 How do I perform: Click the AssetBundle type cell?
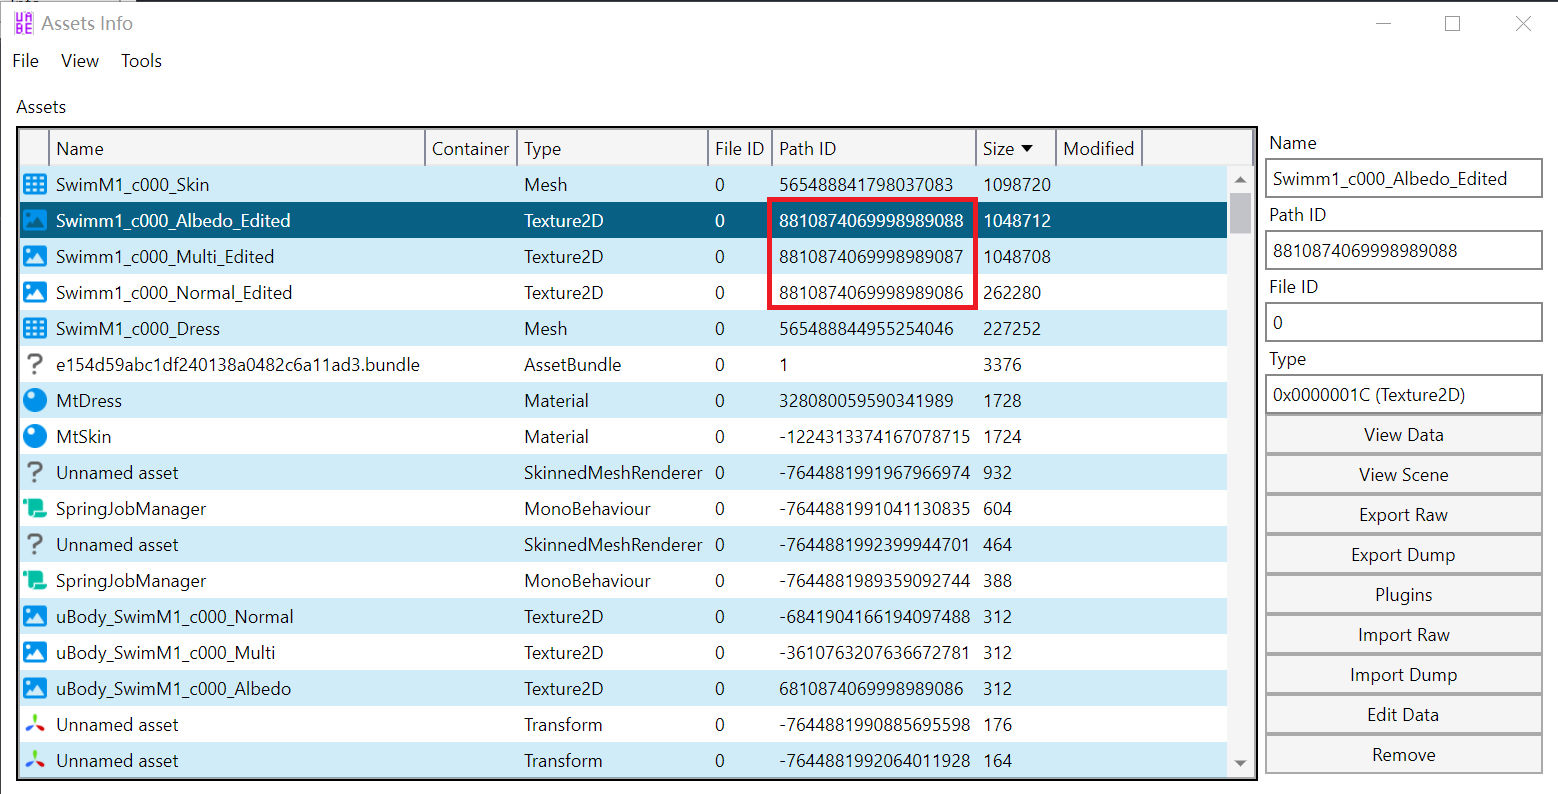[573, 364]
